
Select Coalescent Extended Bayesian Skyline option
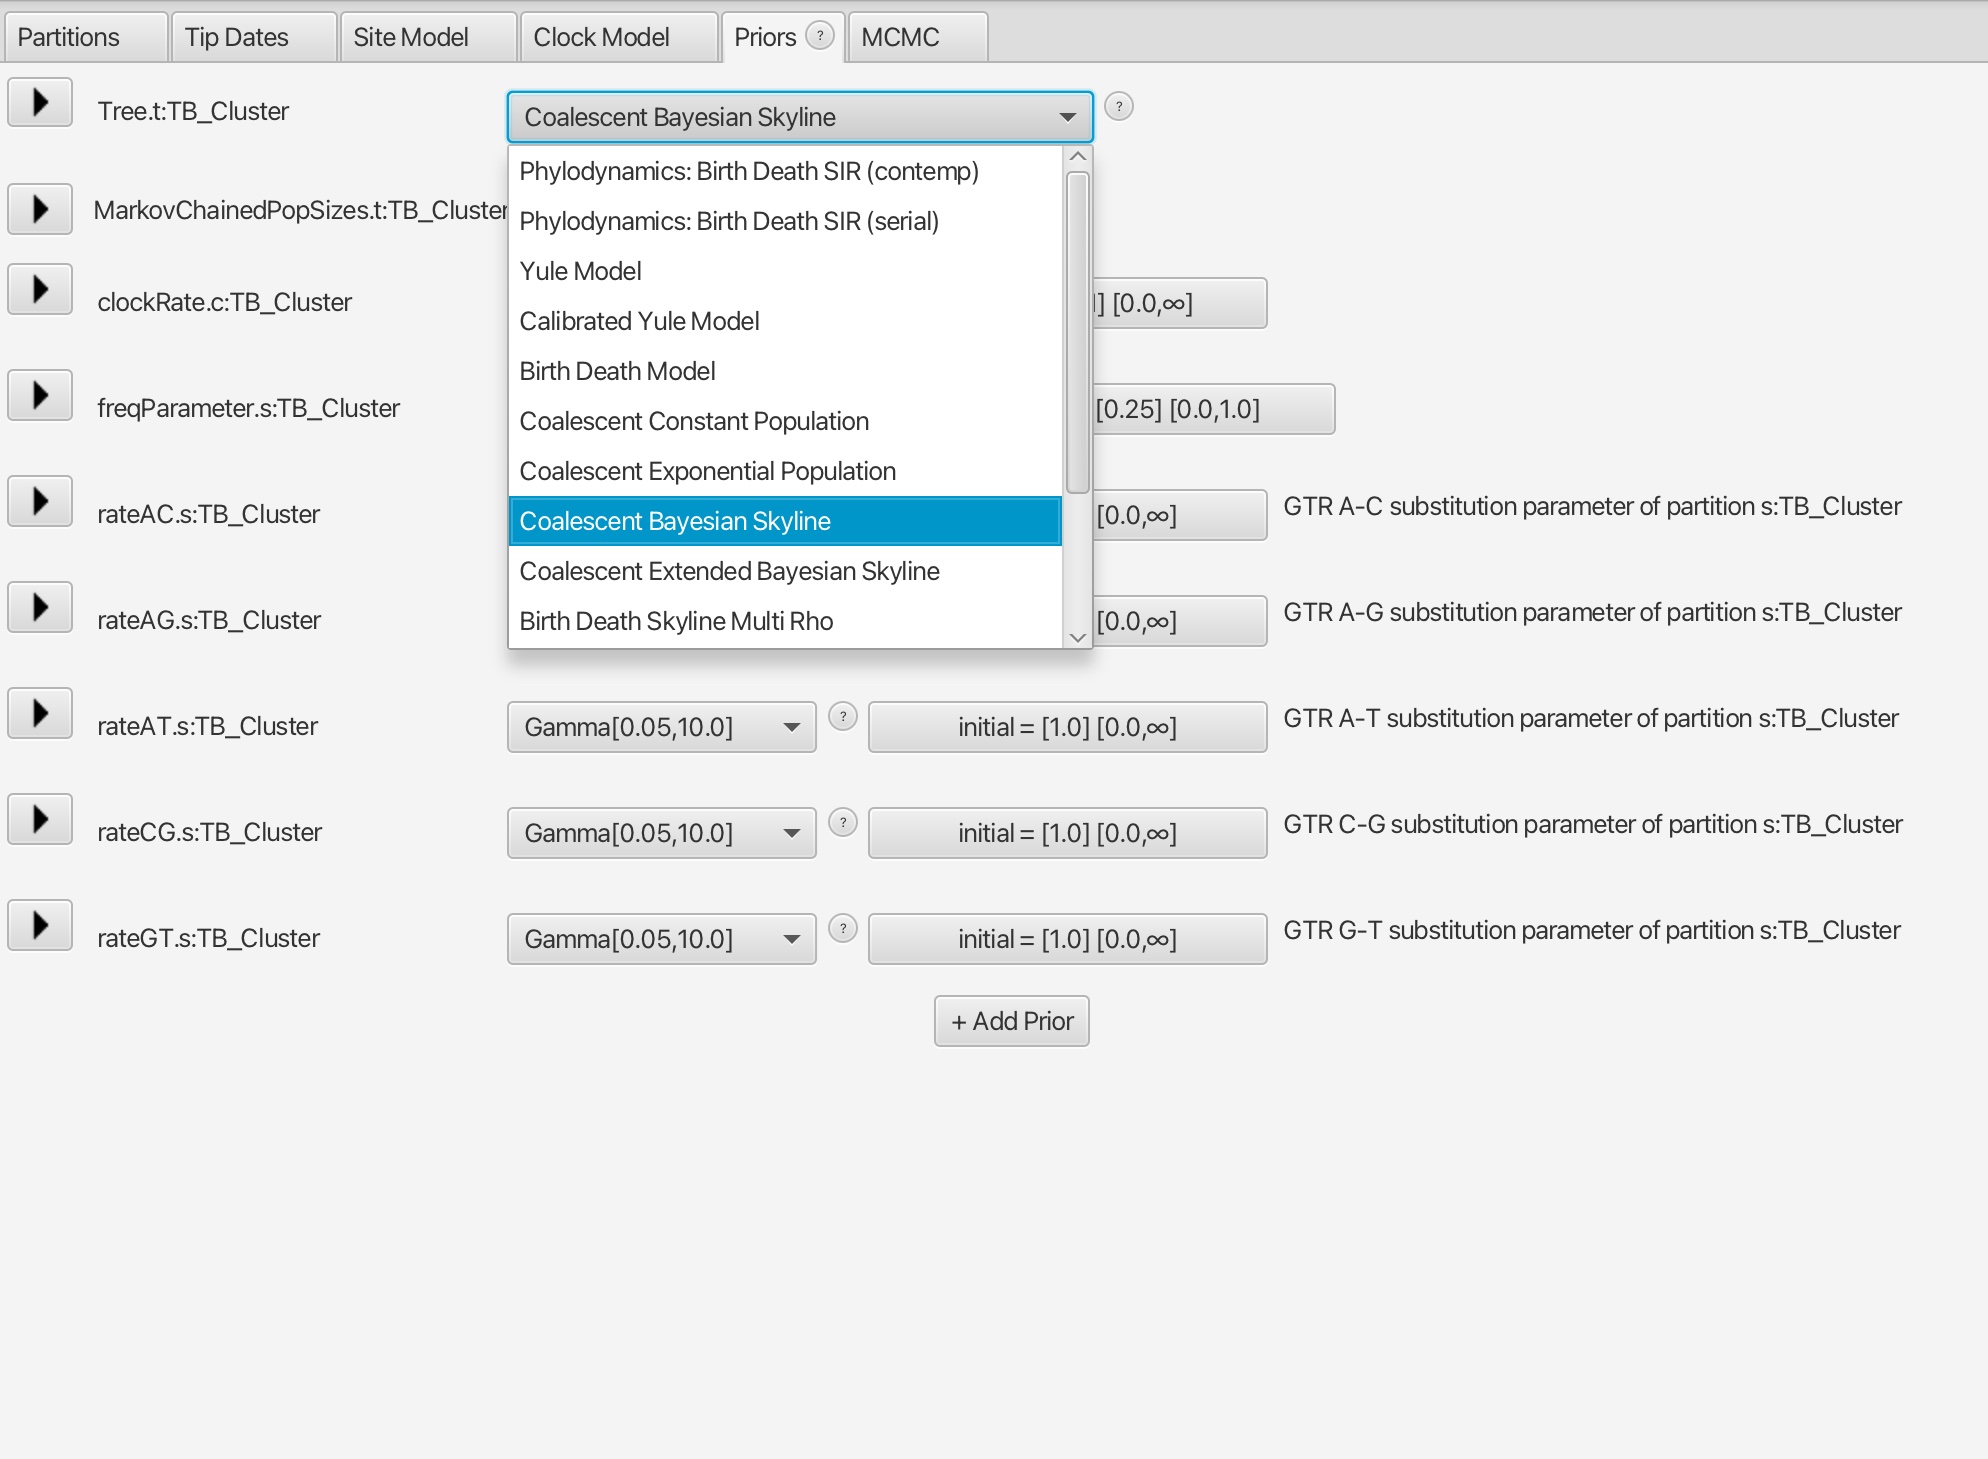tap(729, 571)
